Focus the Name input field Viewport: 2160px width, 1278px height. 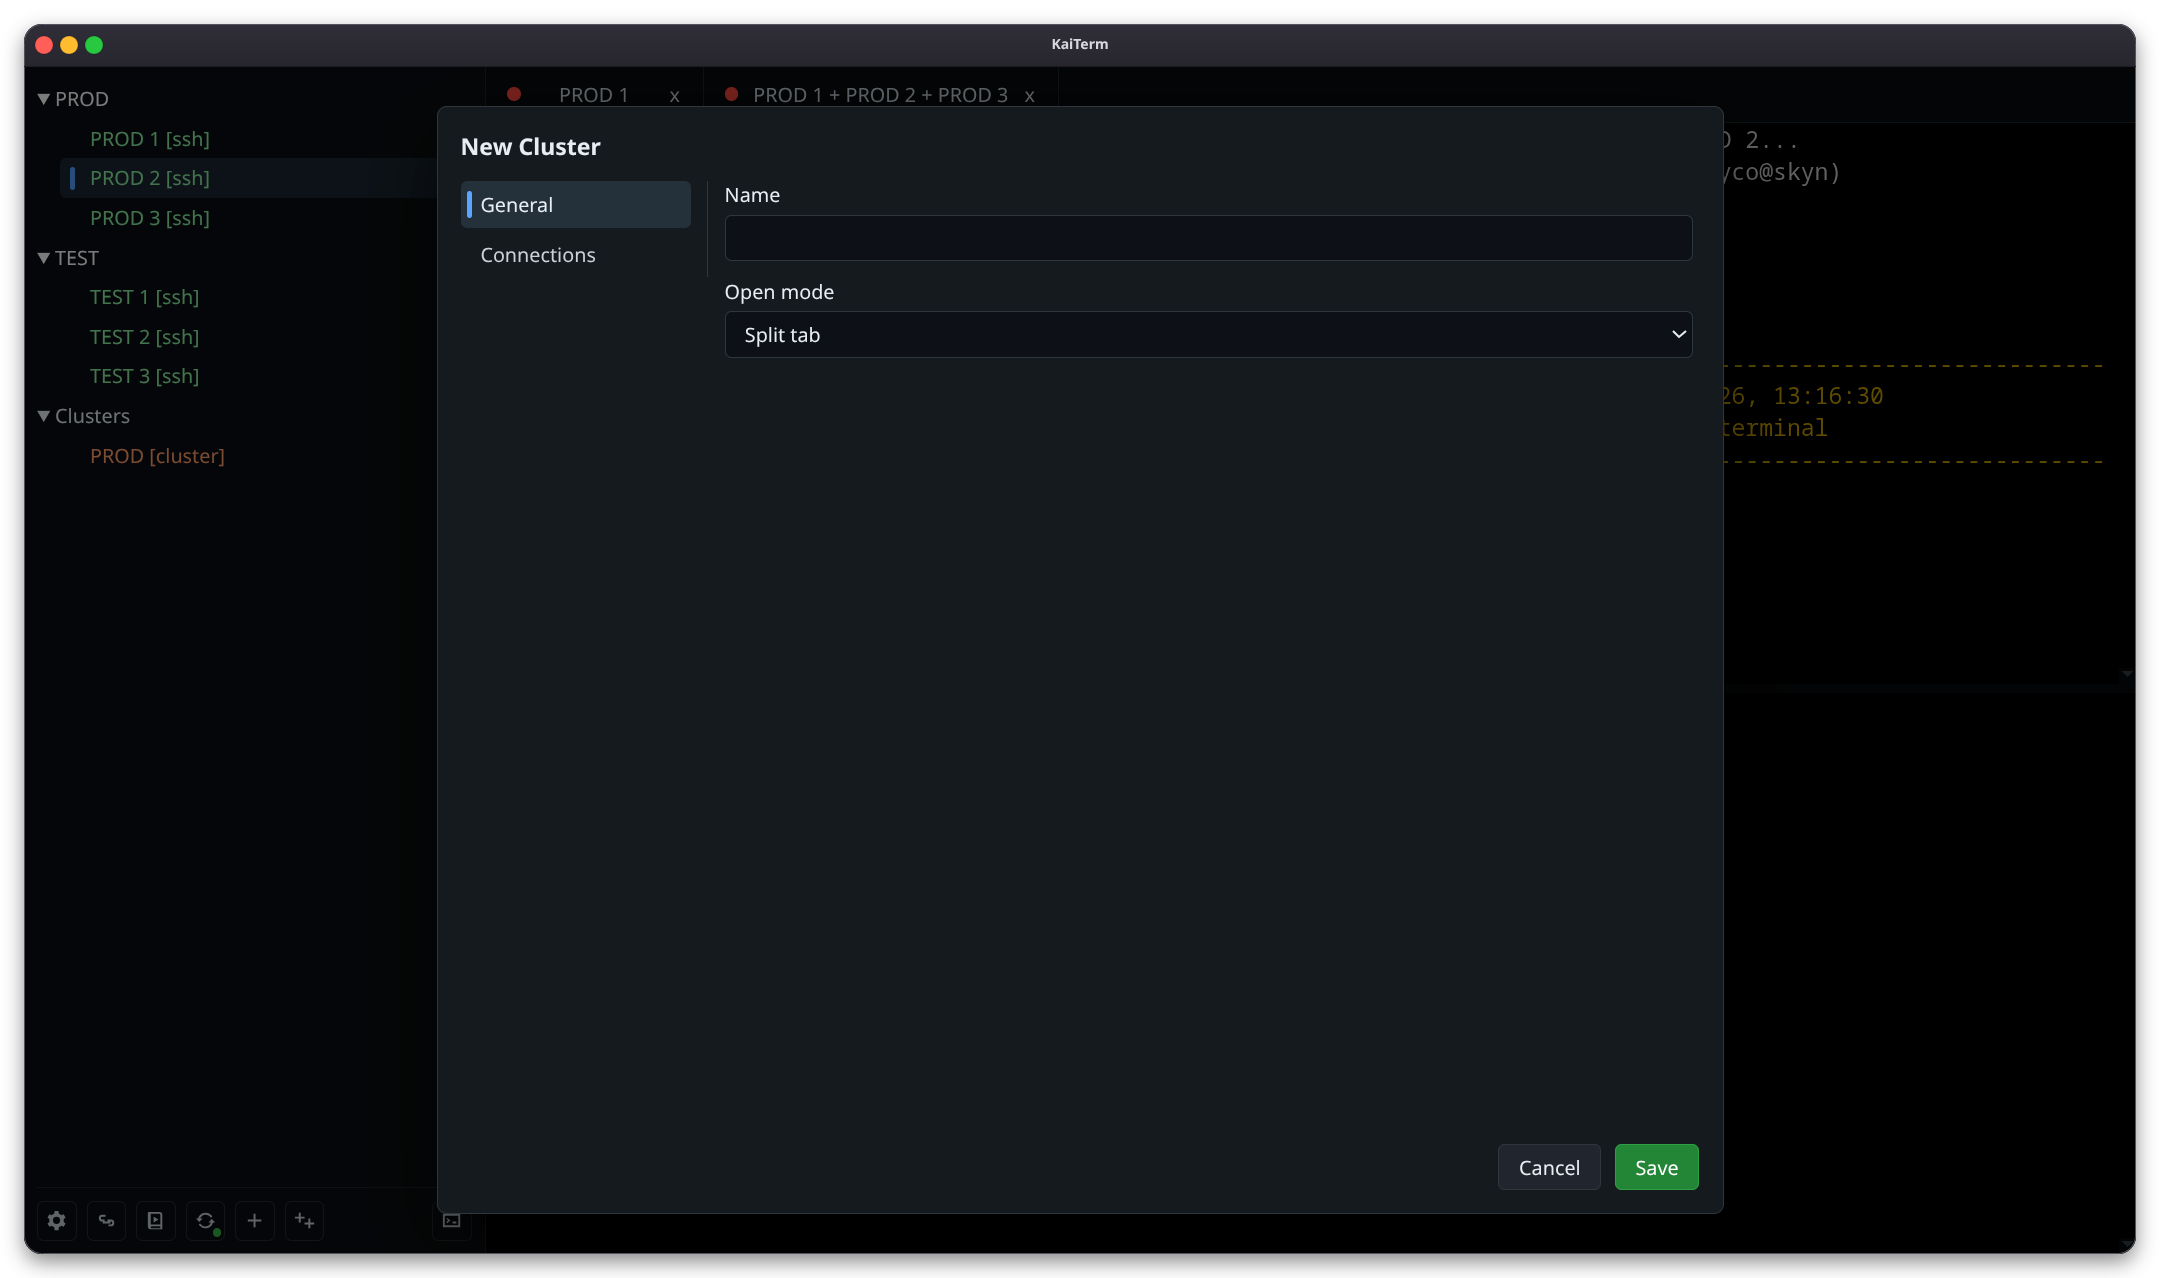pos(1208,238)
